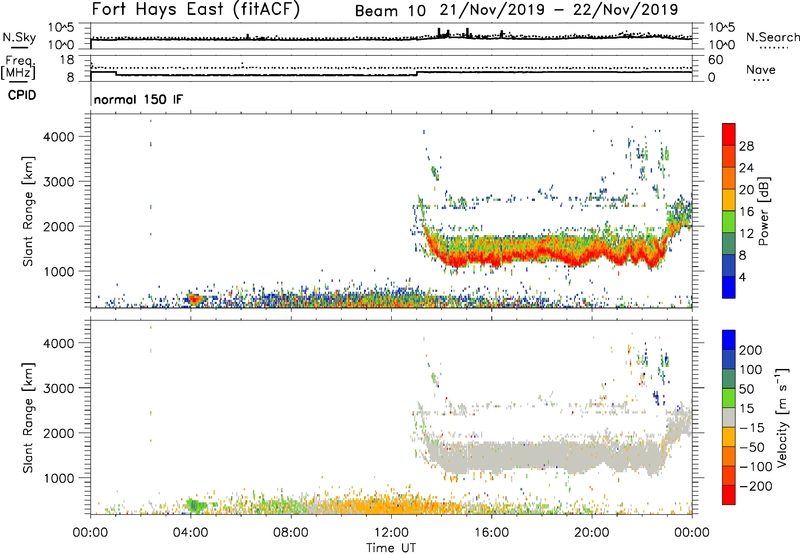This screenshot has width=800, height=554.
Task: Click the N.Sky legend label
Action: coord(19,37)
